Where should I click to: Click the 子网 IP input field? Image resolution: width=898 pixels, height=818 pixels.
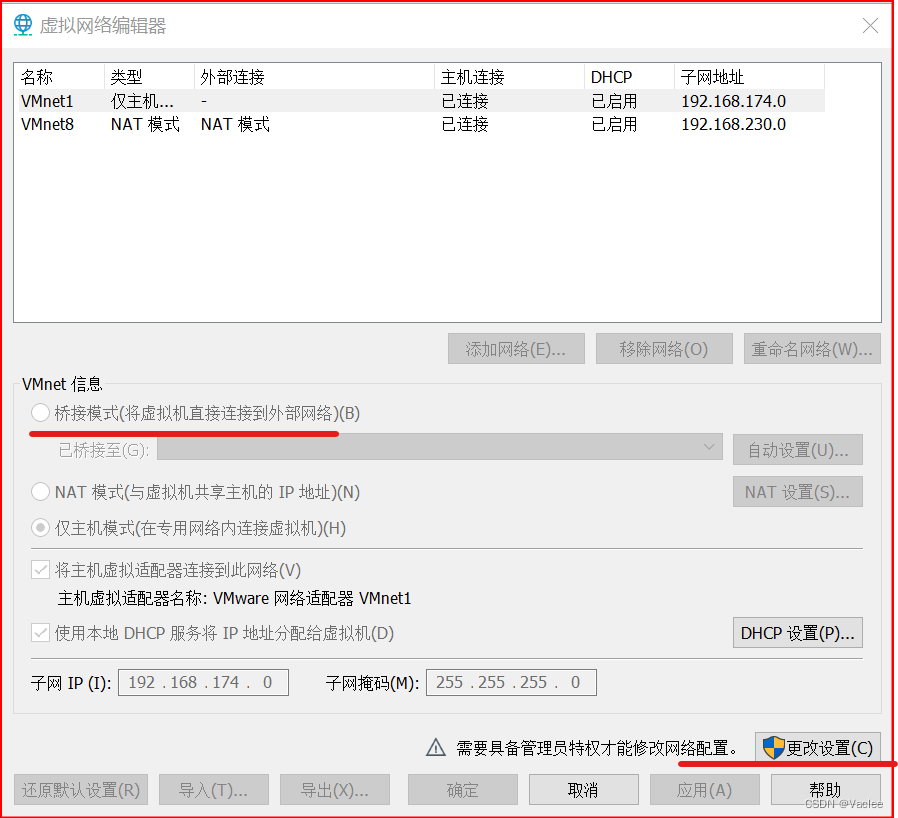(x=203, y=682)
